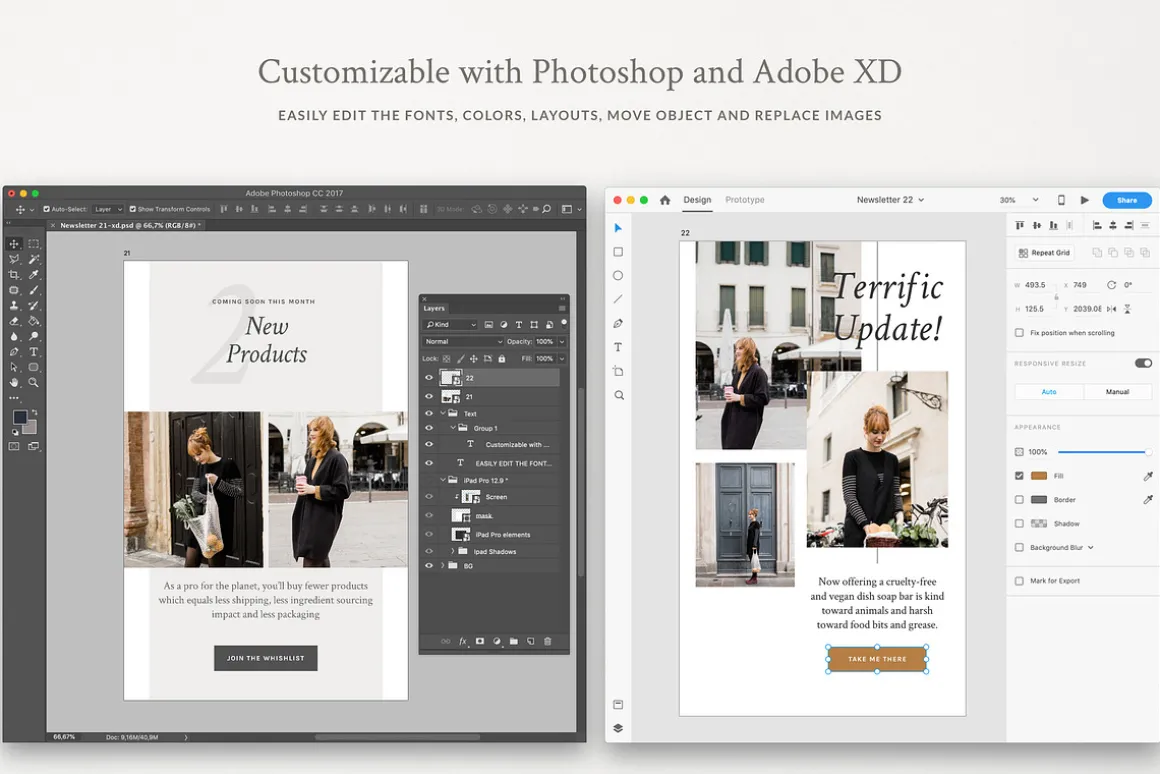Open the Opacity dropdown arrow in Layers
The height and width of the screenshot is (774, 1160).
click(562, 342)
